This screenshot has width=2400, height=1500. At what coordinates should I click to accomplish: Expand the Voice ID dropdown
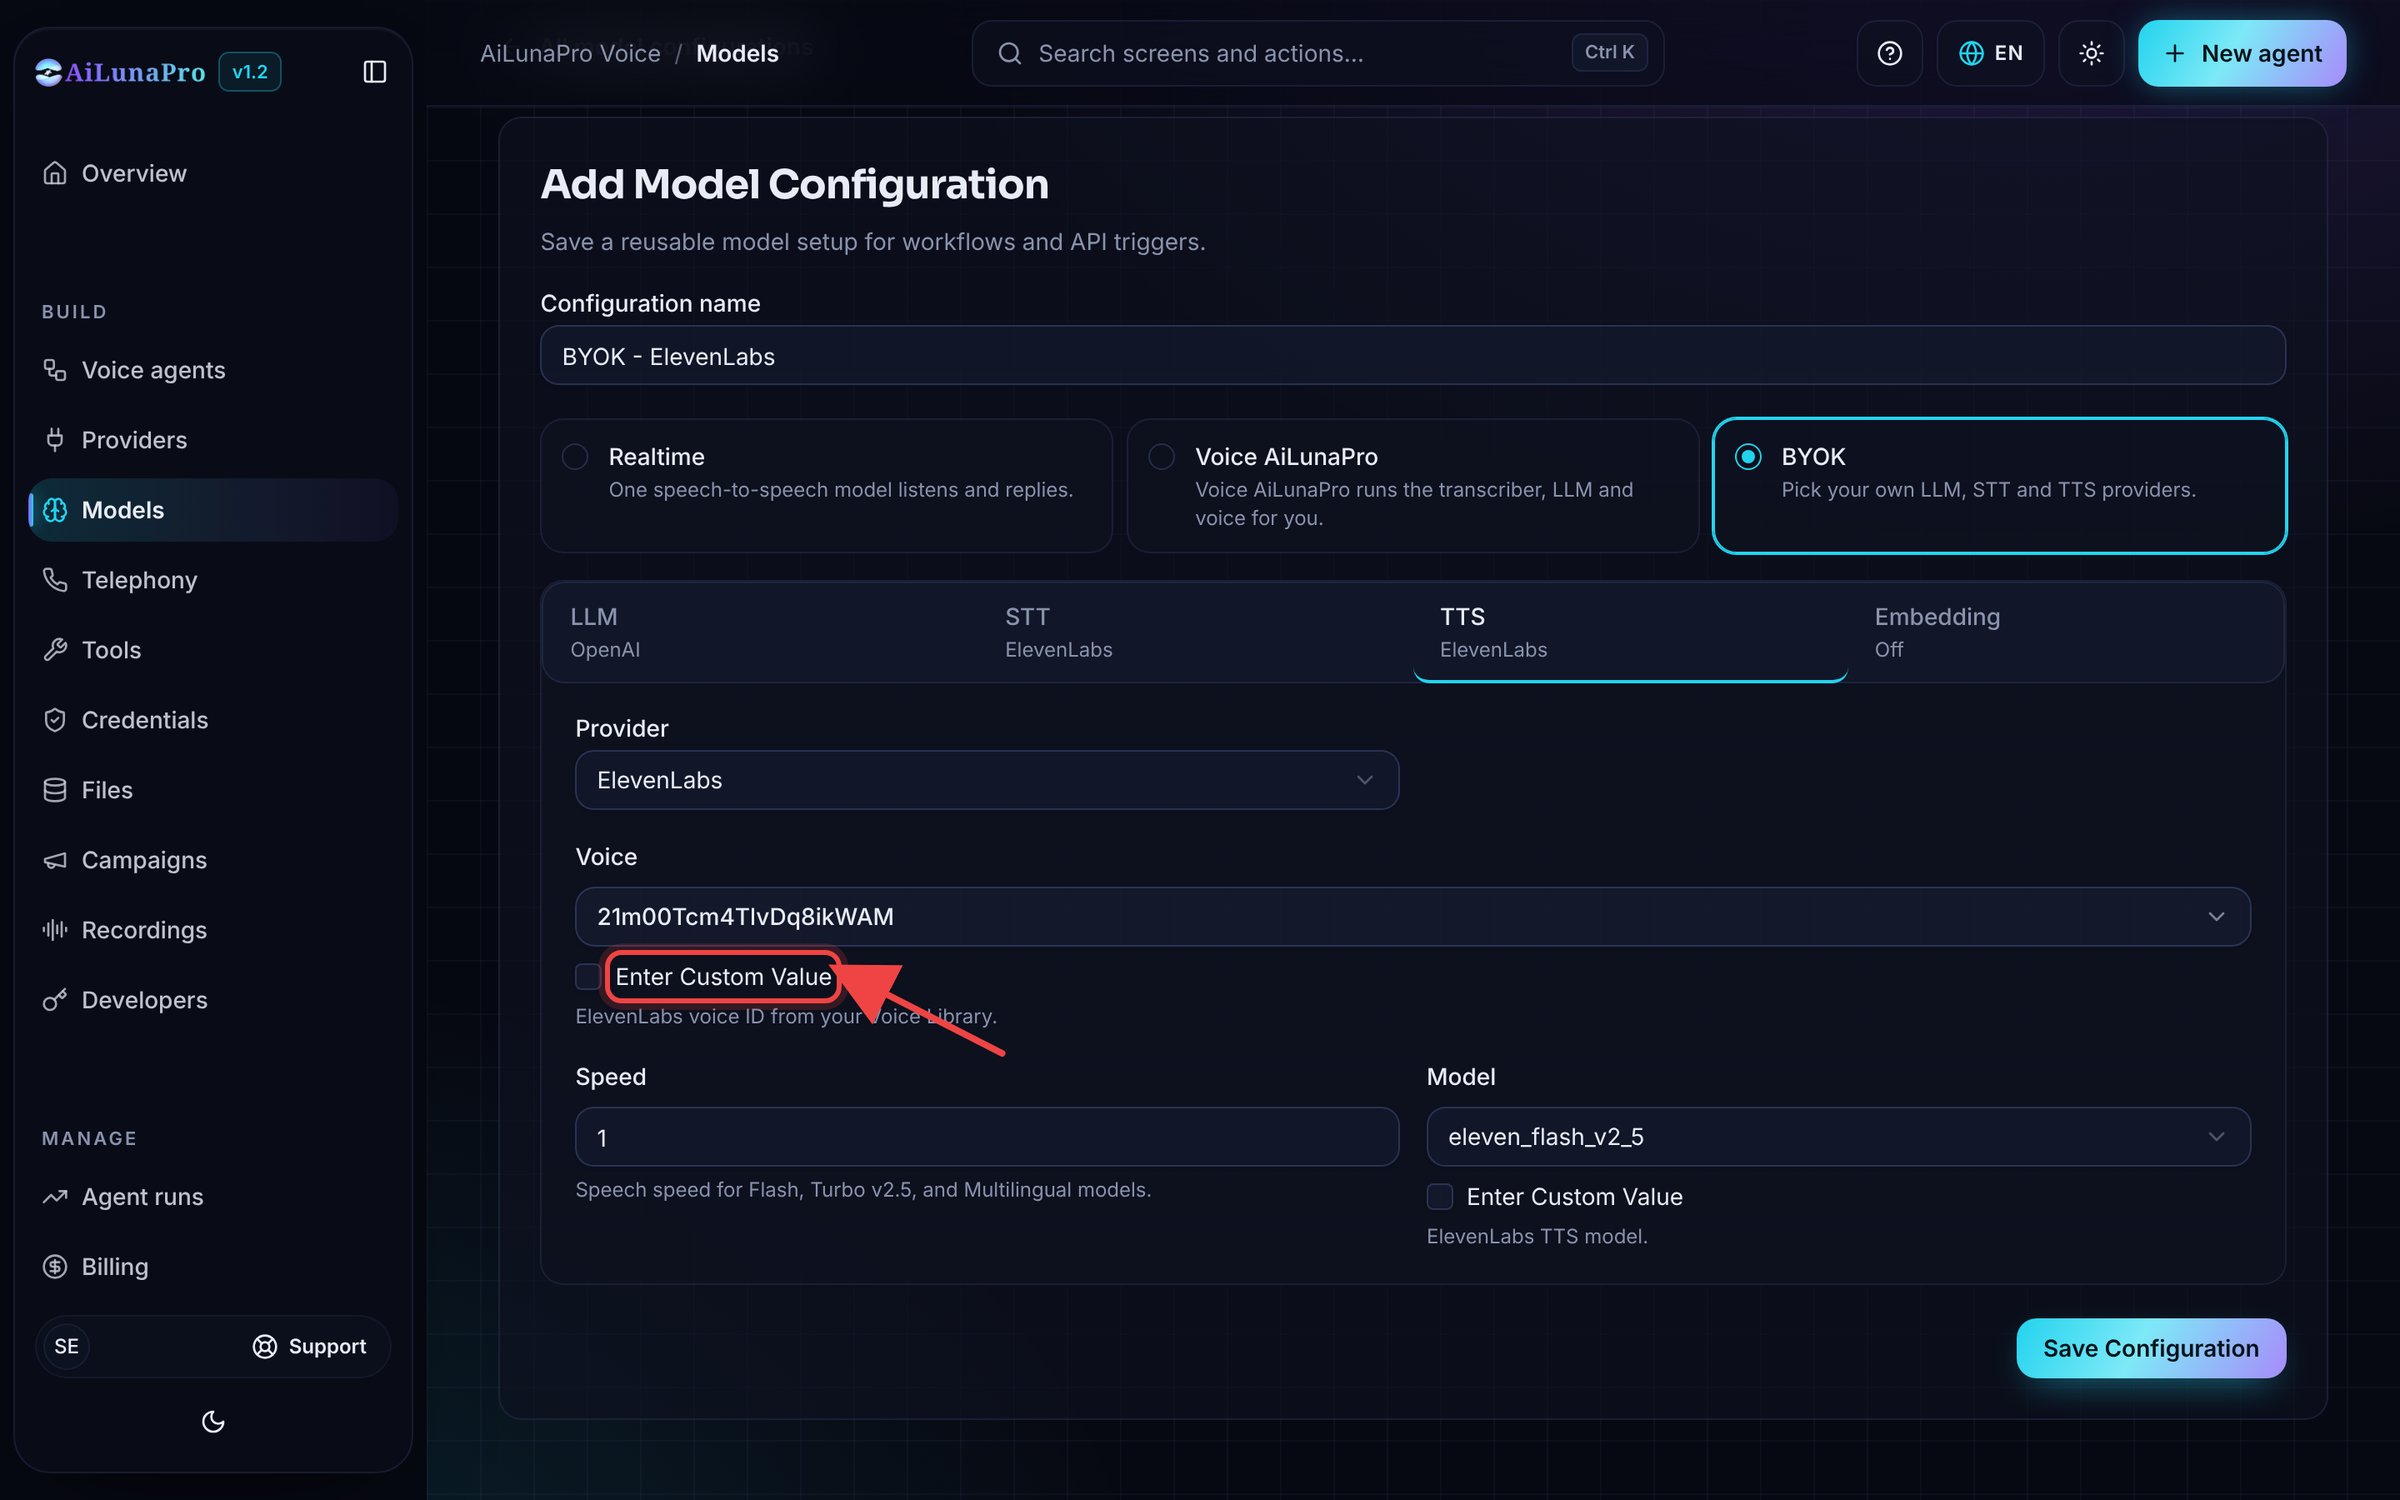tap(1413, 917)
